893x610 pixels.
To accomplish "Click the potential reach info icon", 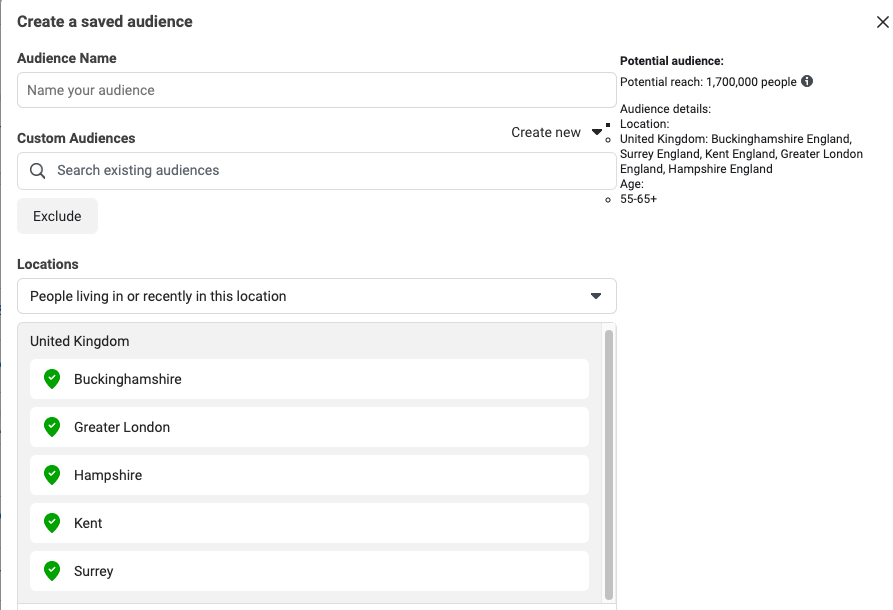I will click(807, 81).
